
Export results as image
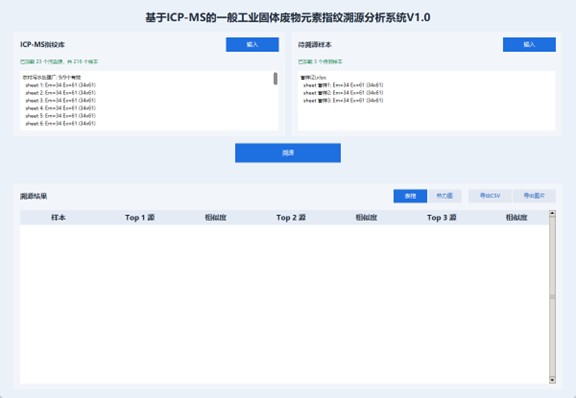click(534, 196)
